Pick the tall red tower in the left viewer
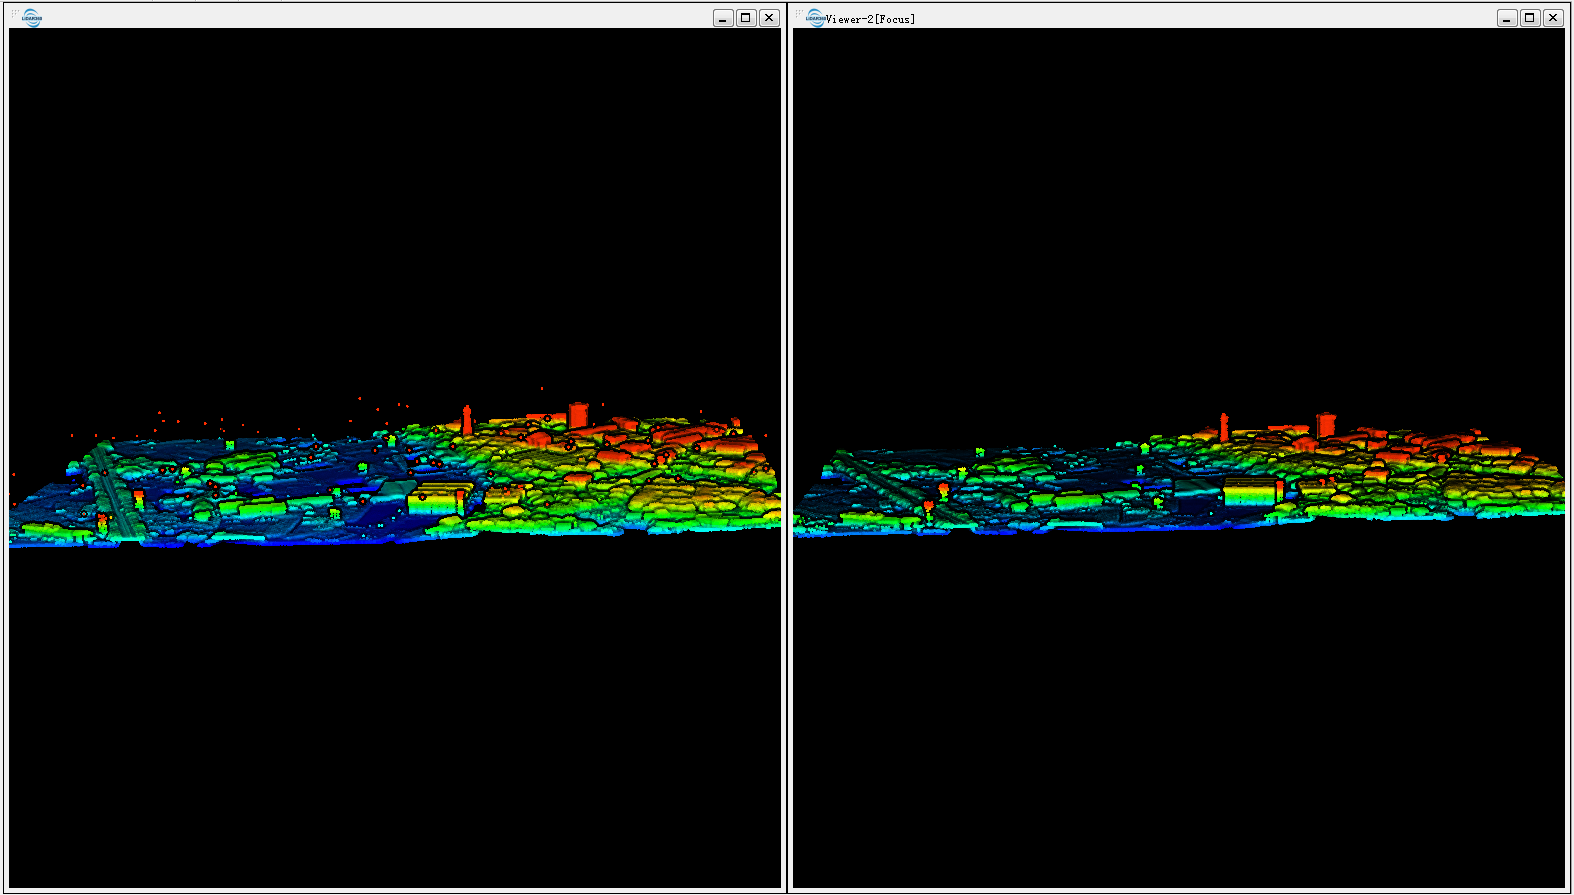 467,420
